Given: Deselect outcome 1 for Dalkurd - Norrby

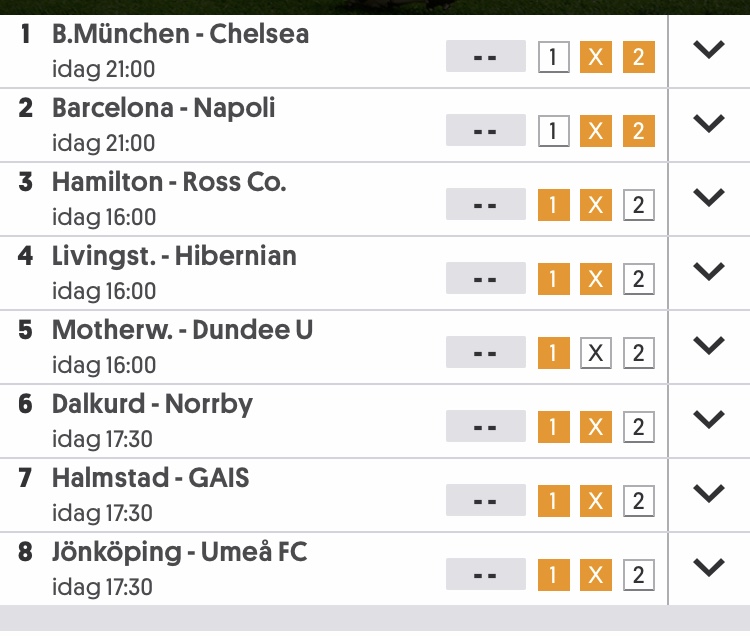Looking at the screenshot, I should click(x=553, y=427).
